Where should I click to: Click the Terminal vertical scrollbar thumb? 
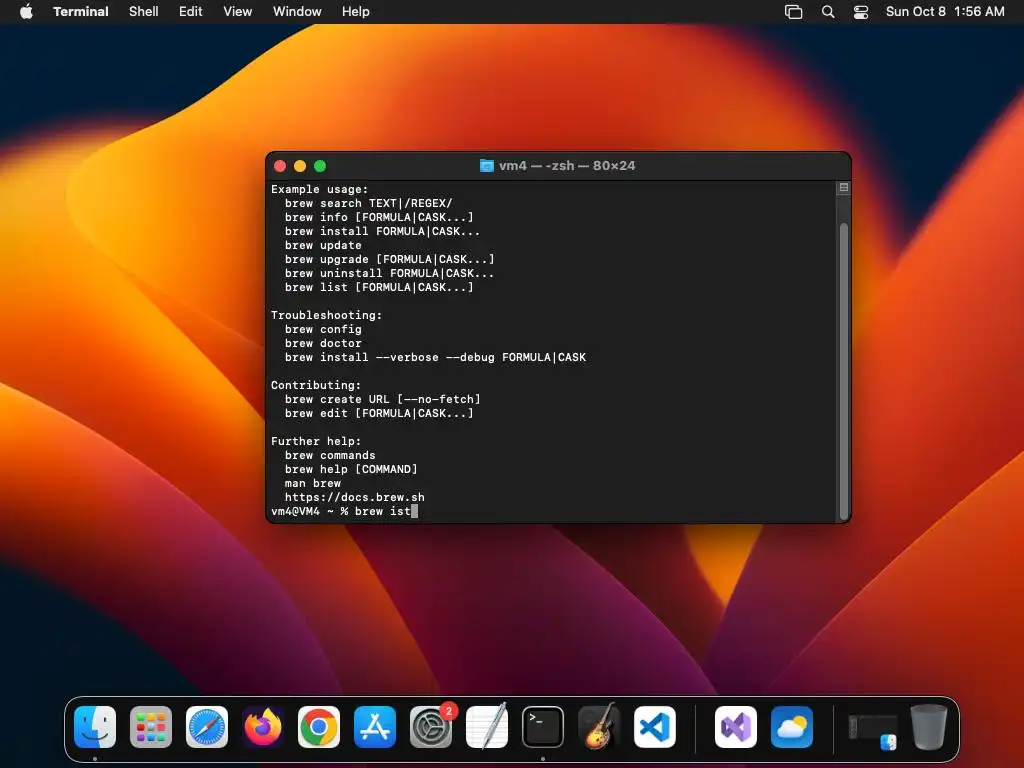point(844,371)
